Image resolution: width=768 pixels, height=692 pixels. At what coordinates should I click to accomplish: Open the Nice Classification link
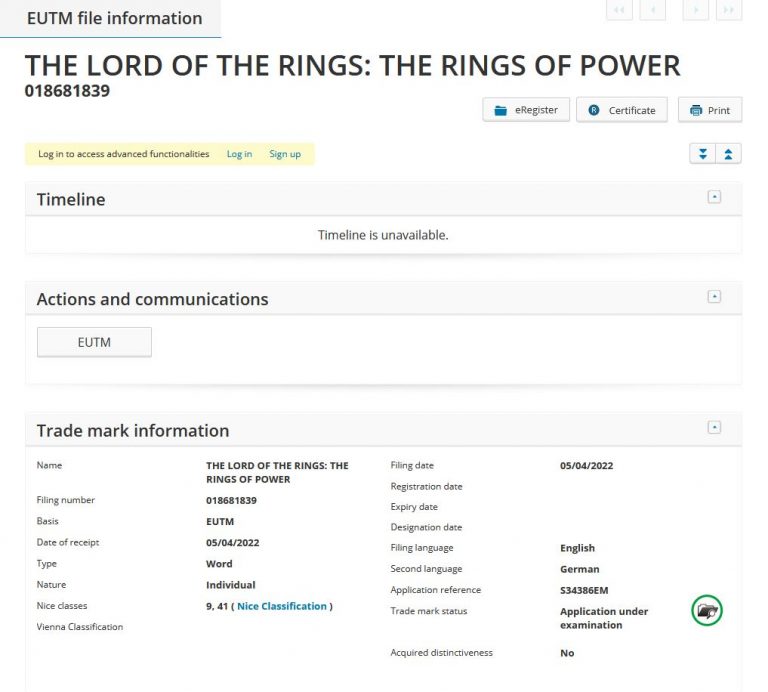tap(282, 606)
